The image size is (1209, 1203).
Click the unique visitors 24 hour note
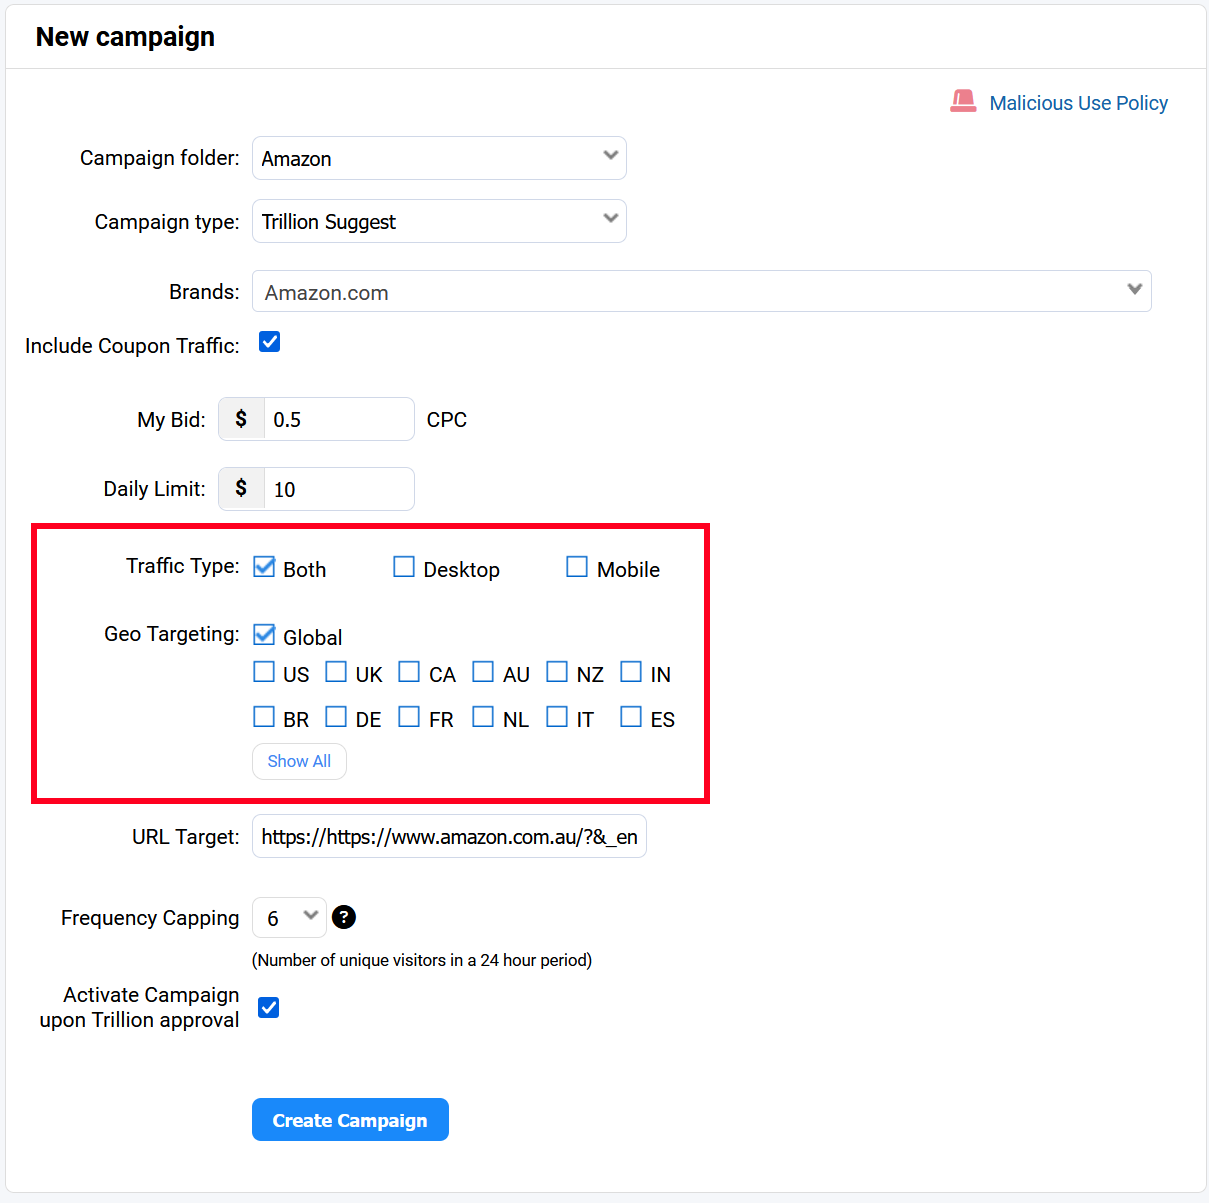click(x=422, y=960)
